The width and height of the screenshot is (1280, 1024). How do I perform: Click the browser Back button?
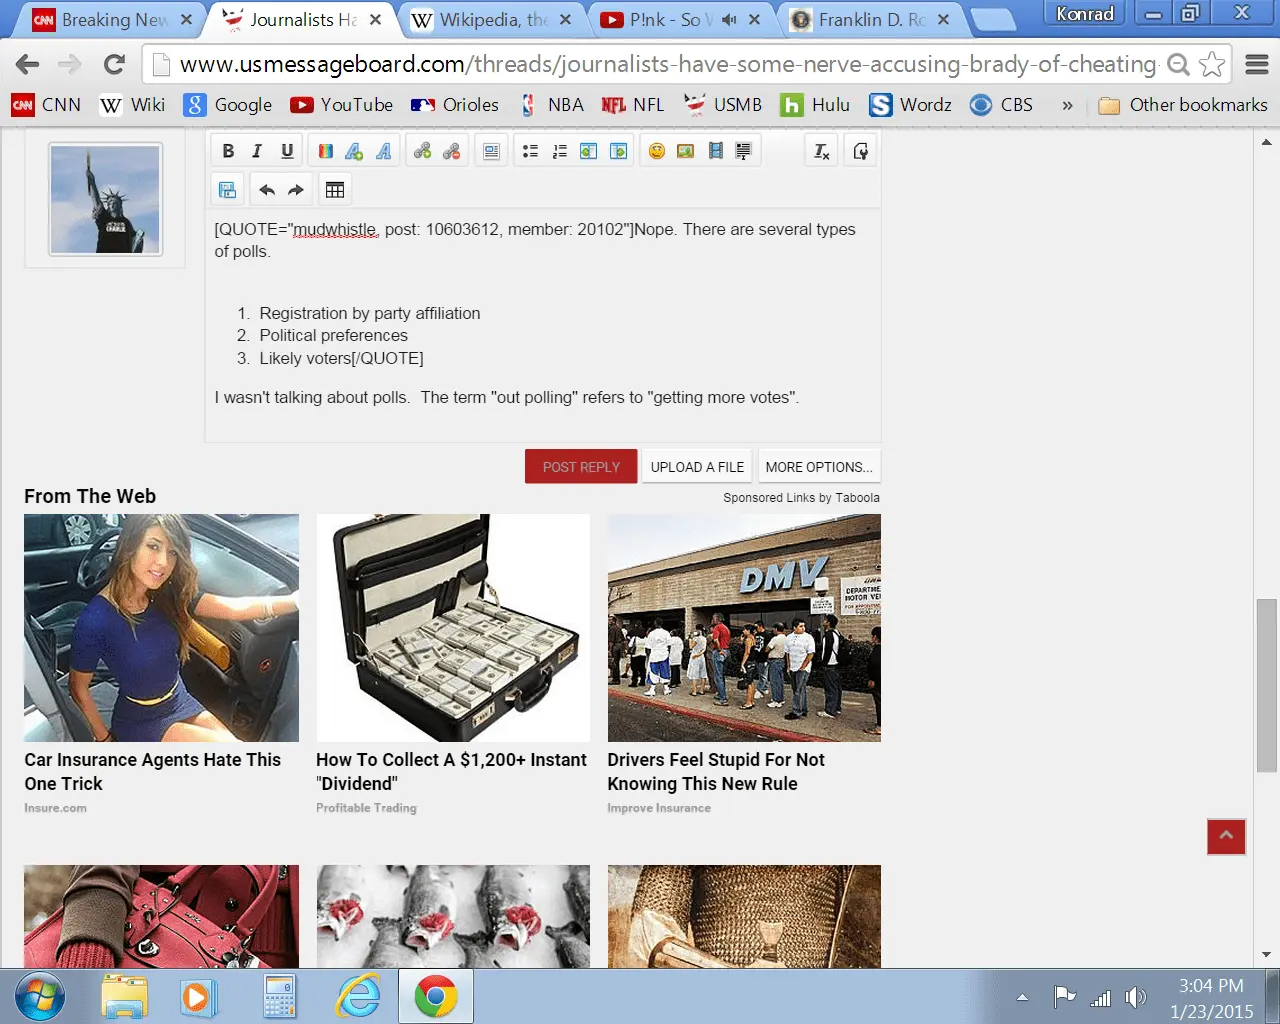27,65
